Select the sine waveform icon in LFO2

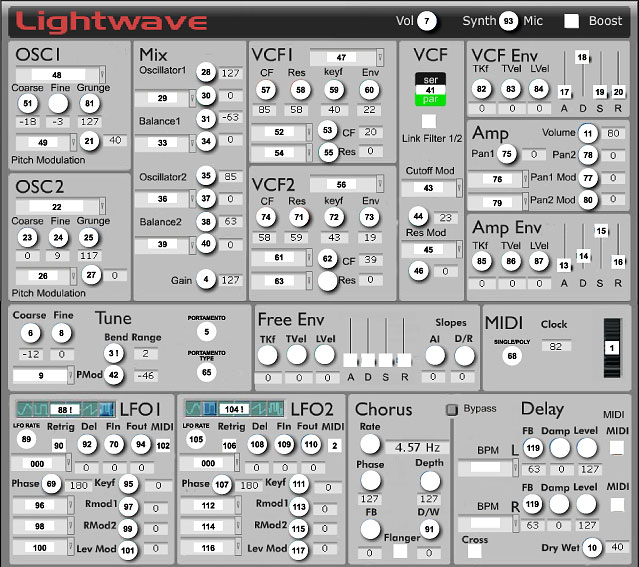[194, 408]
